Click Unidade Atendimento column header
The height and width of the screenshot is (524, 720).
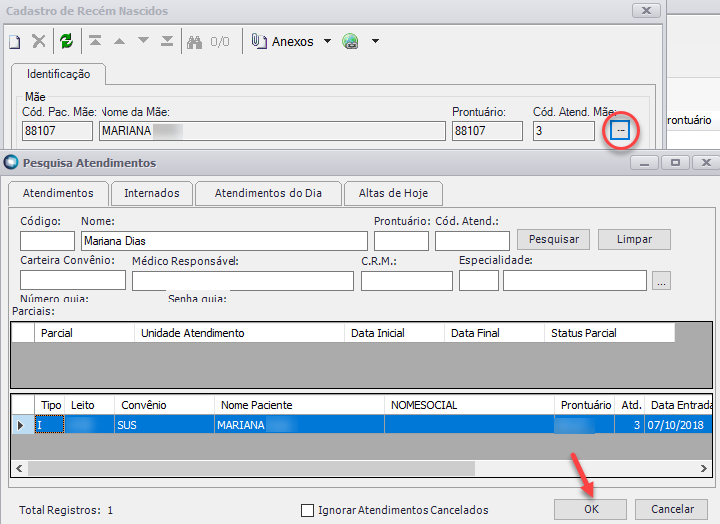239,333
